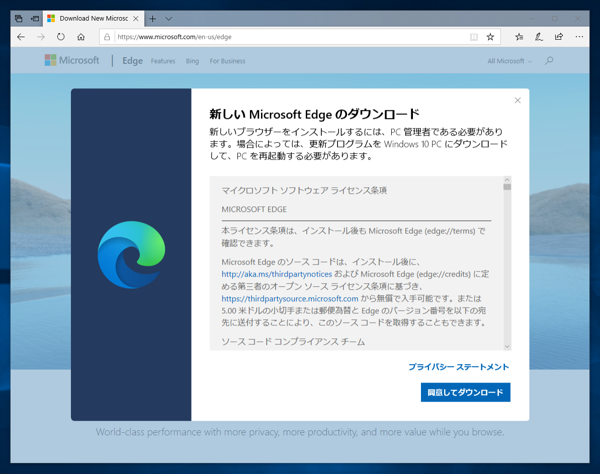Open the Settings and more ellipsis menu
Screen dimensions: 600x474
[579, 37]
